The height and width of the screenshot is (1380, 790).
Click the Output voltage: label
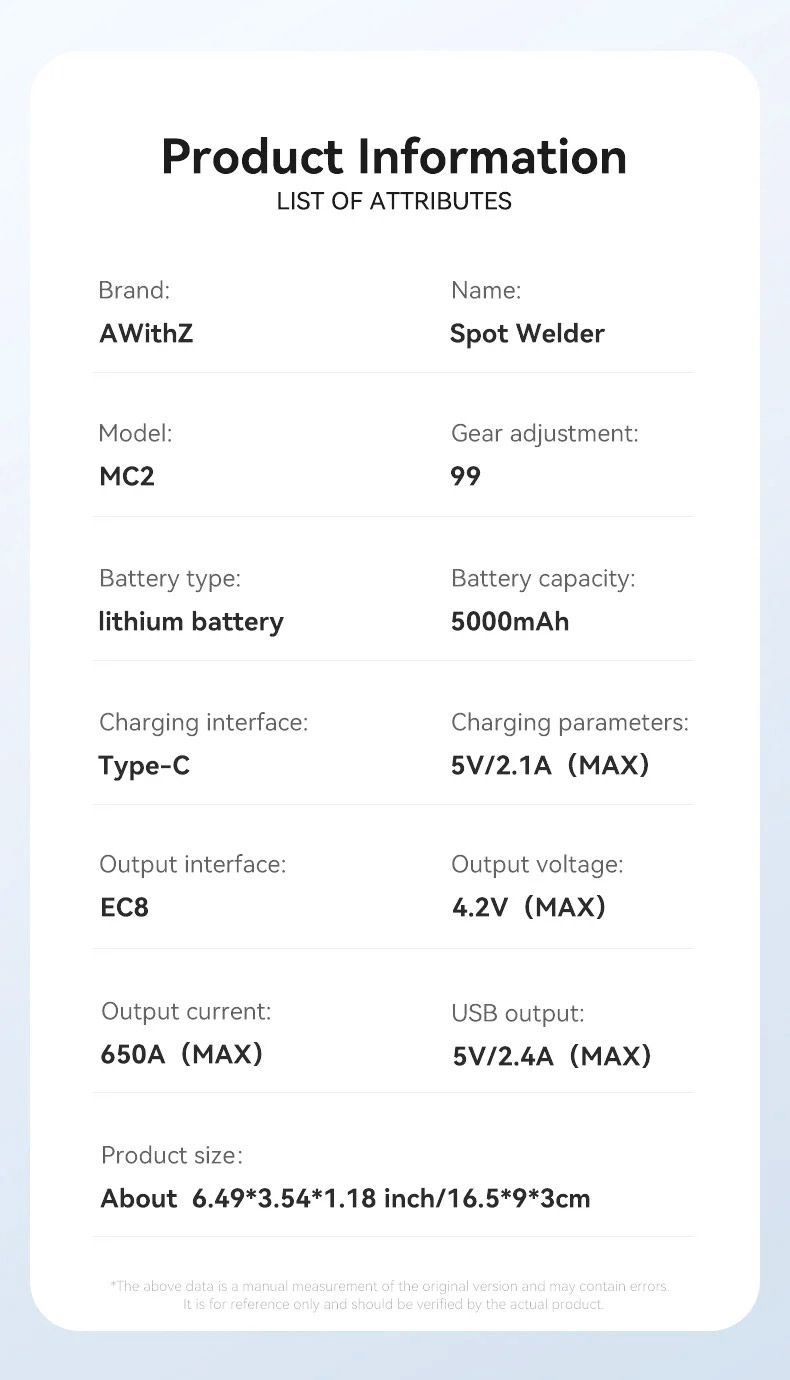click(537, 864)
